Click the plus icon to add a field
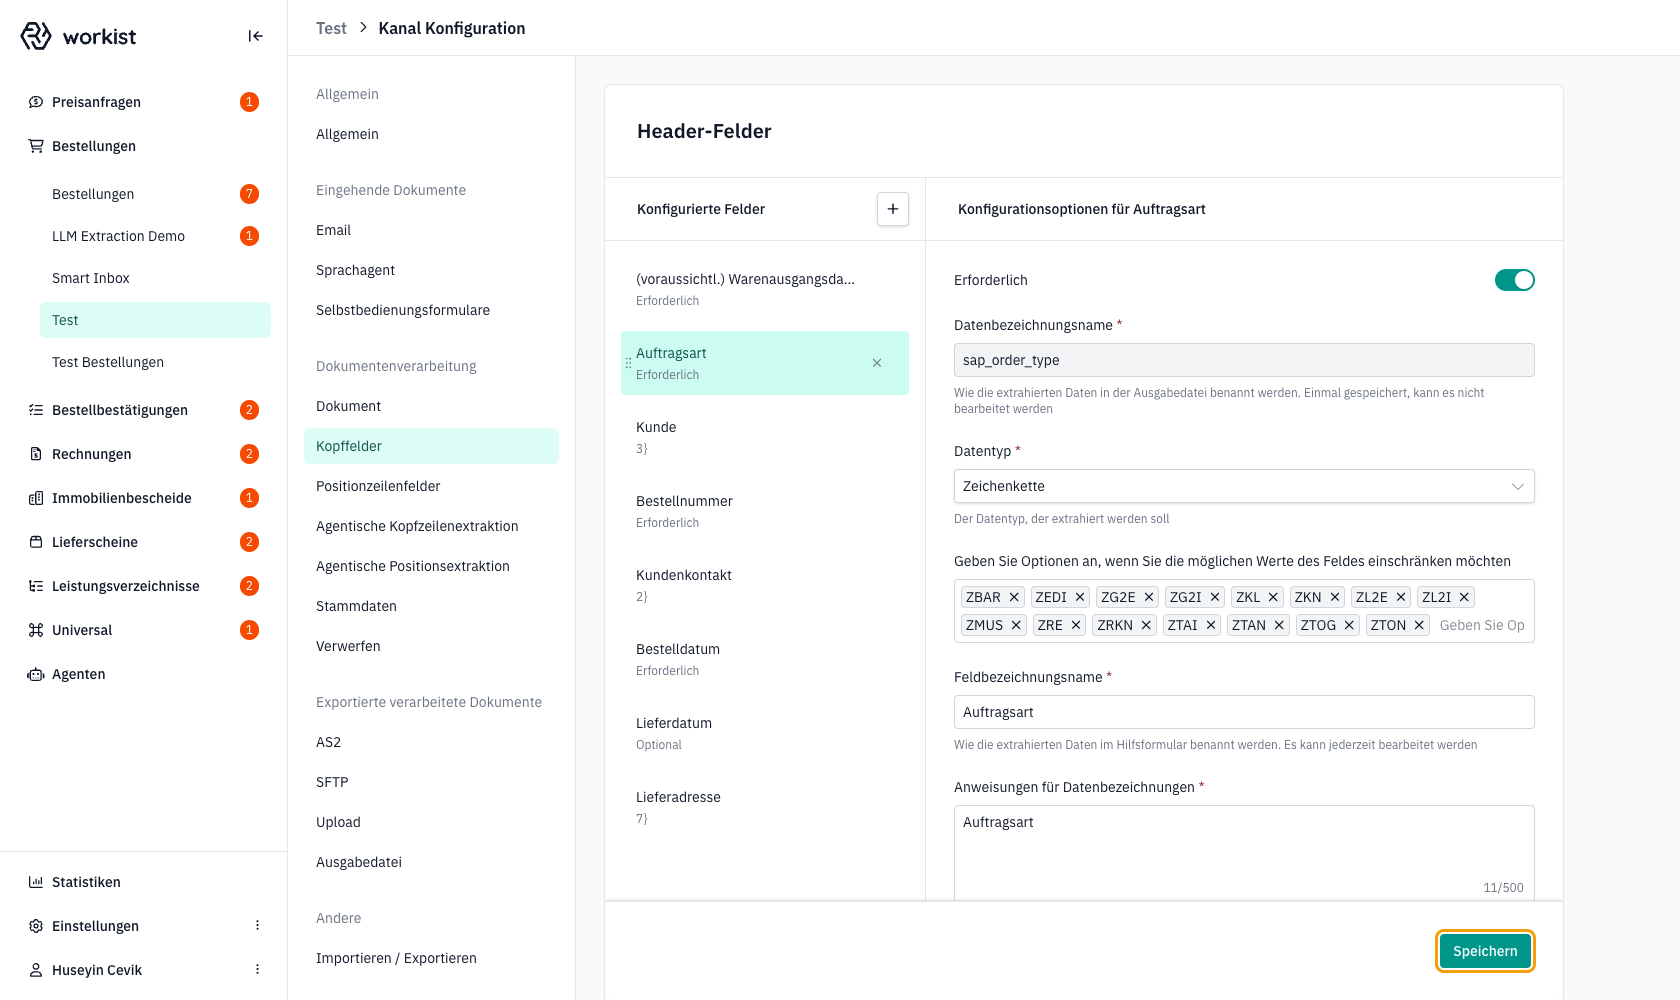1680x1000 pixels. [893, 209]
